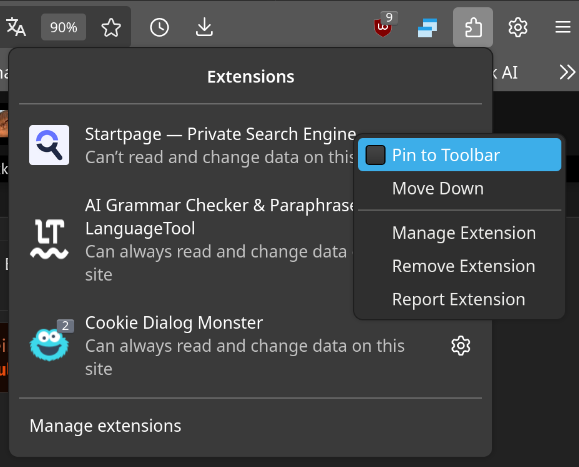The image size is (579, 467).
Task: Check the Pin to Toolbar checkbox
Action: (376, 155)
